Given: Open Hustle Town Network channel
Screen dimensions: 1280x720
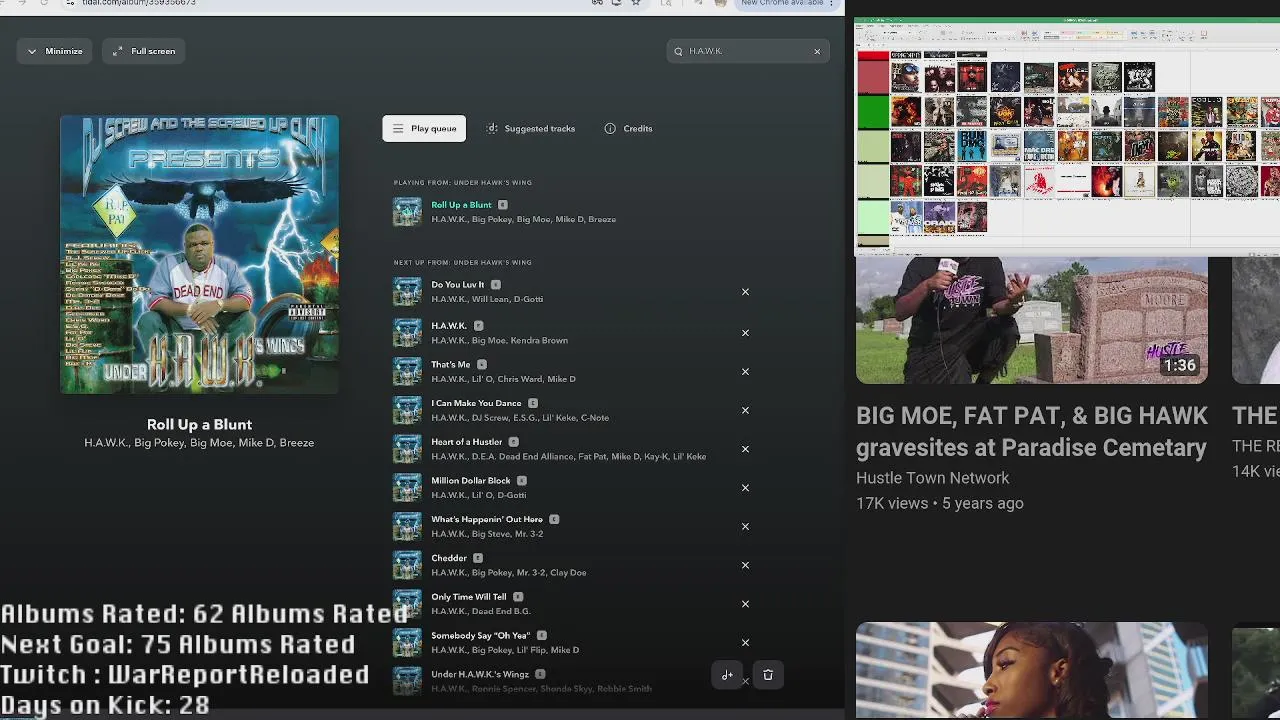Looking at the screenshot, I should [933, 478].
